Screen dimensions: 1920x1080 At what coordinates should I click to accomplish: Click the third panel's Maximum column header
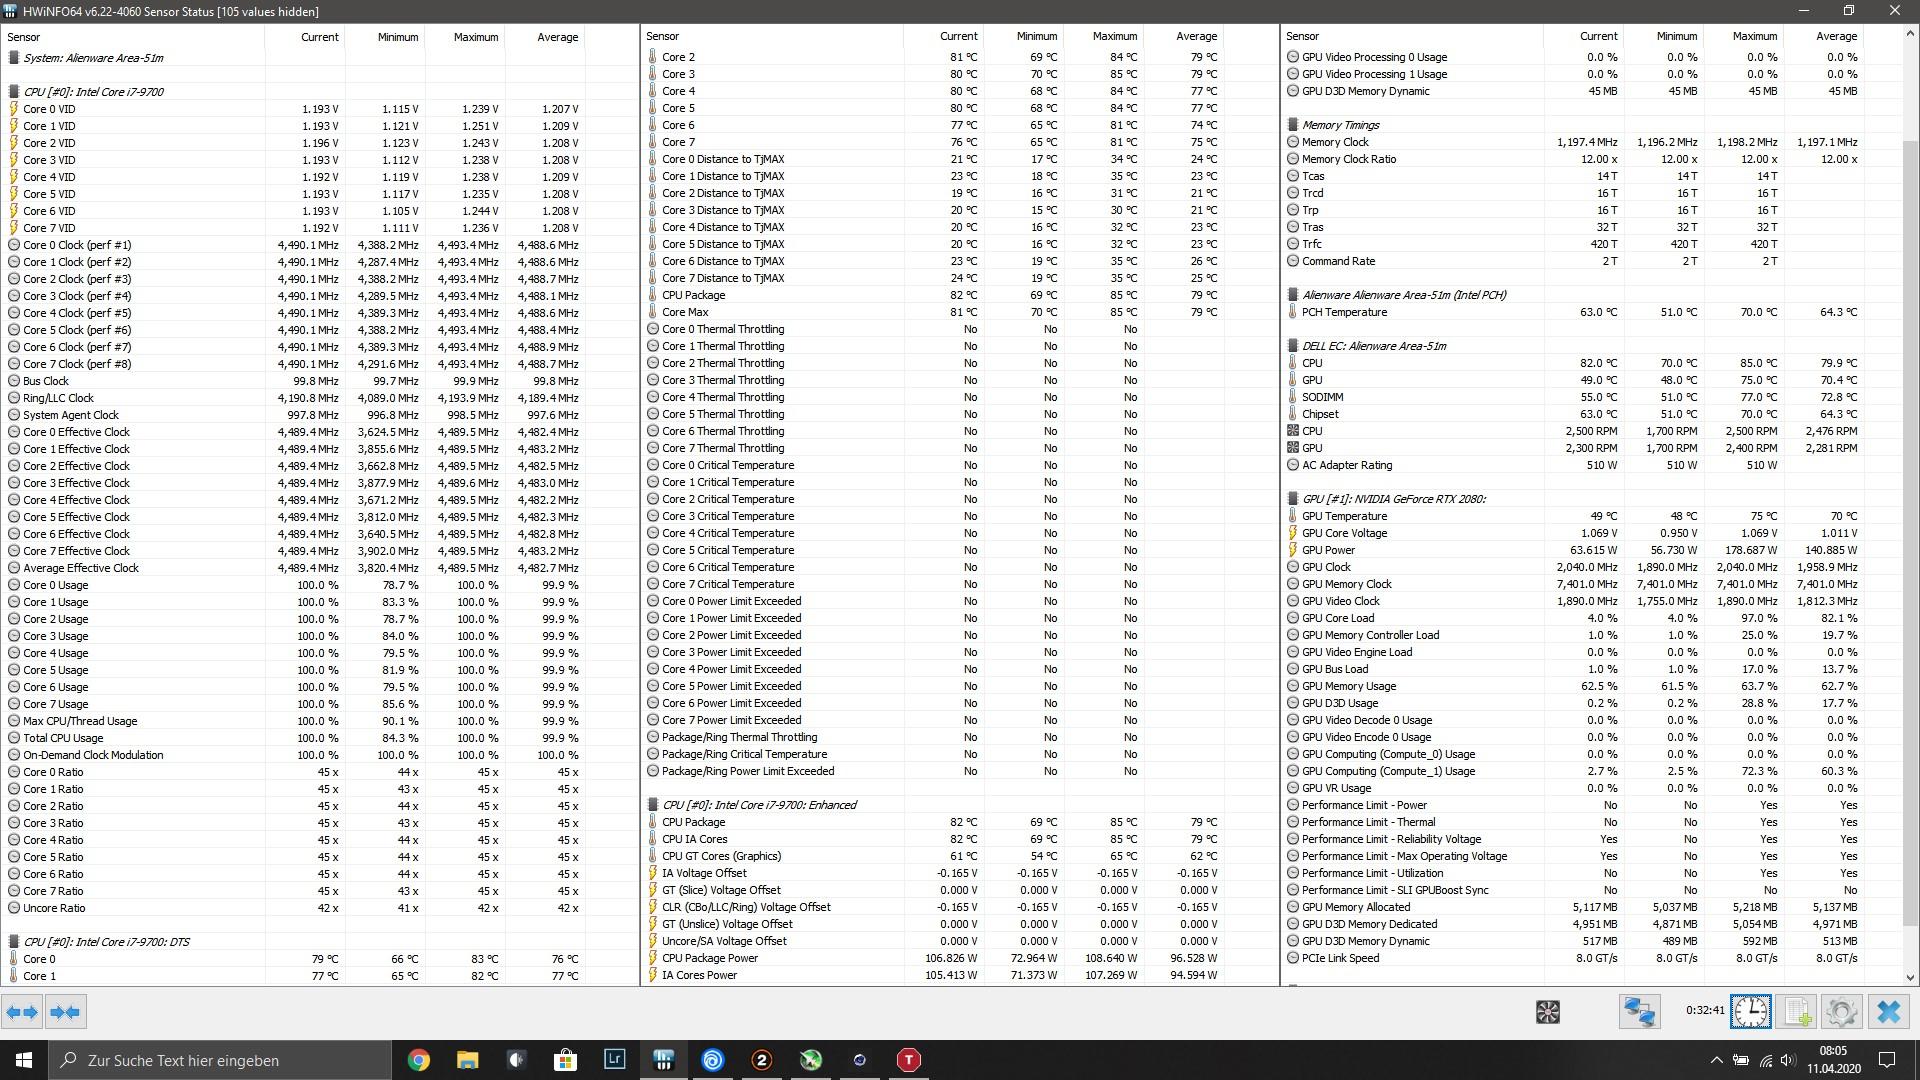tap(1754, 36)
